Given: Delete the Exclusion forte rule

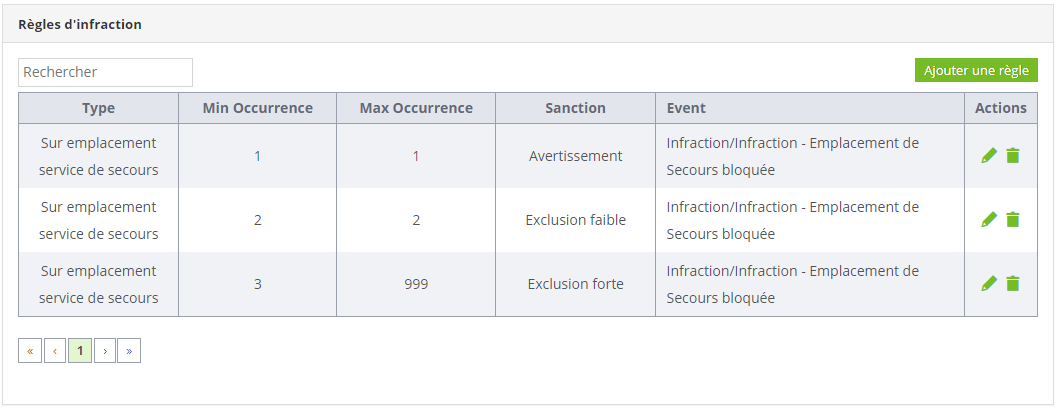Looking at the screenshot, I should pos(1013,284).
